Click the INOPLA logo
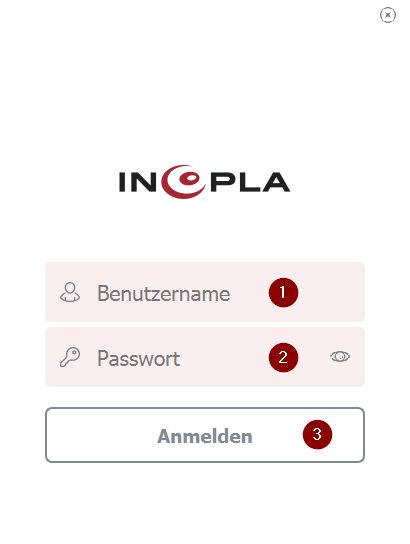Viewport: 410px width, 544px height. point(204,182)
